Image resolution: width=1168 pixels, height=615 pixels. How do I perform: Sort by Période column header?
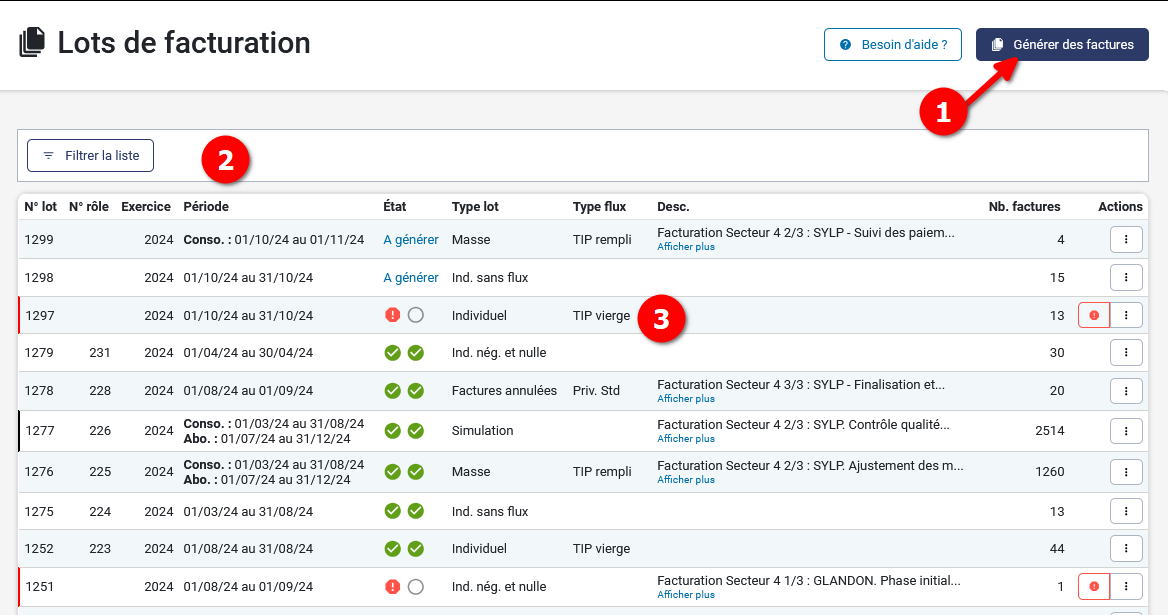point(206,207)
